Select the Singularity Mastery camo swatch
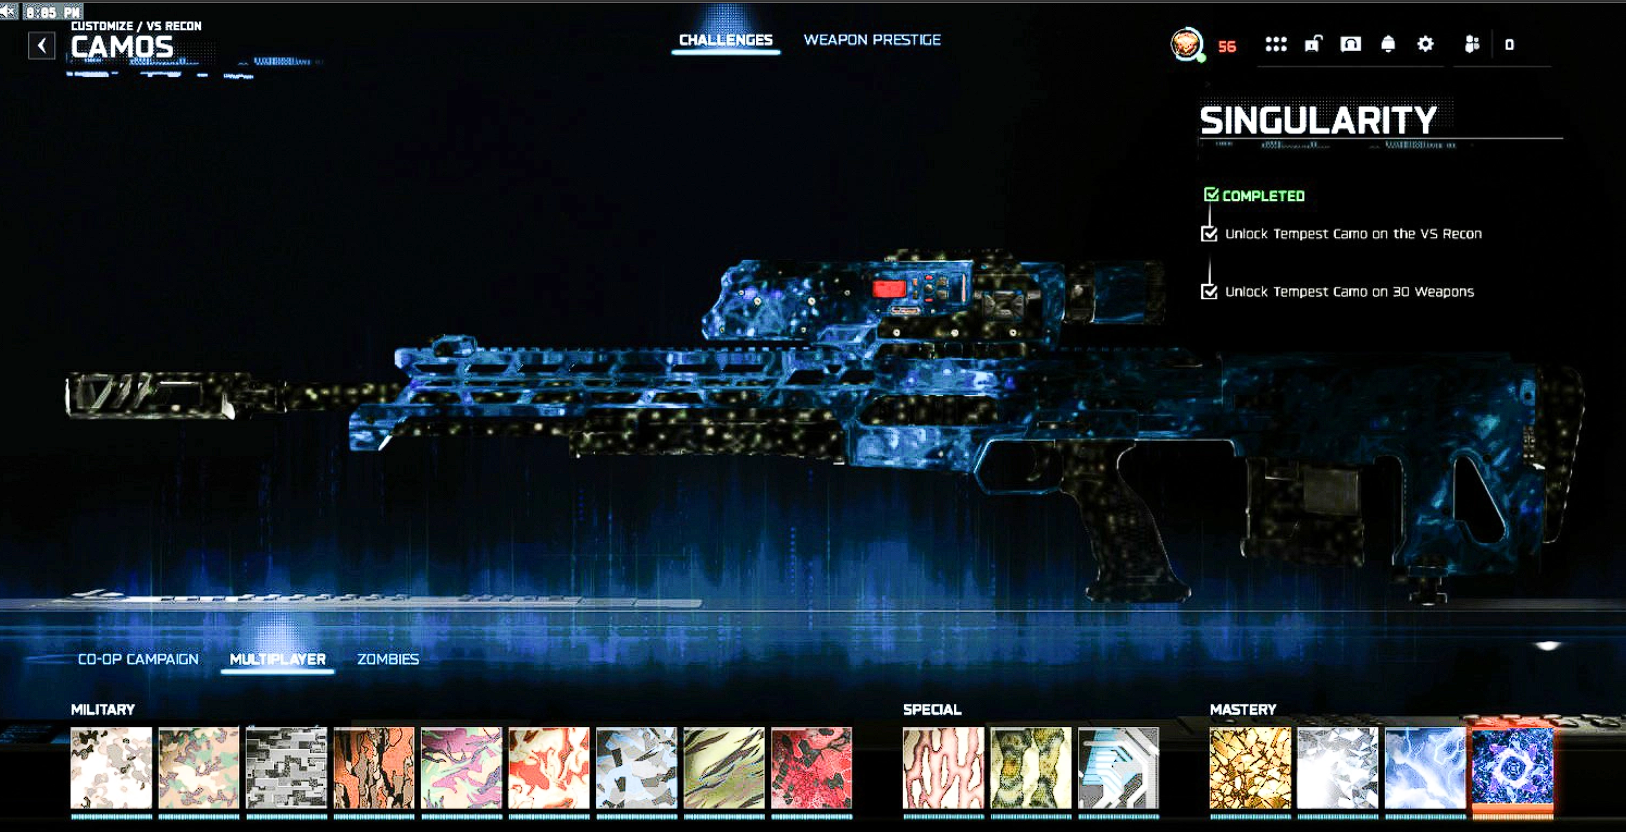The image size is (1626, 832). 1513,768
